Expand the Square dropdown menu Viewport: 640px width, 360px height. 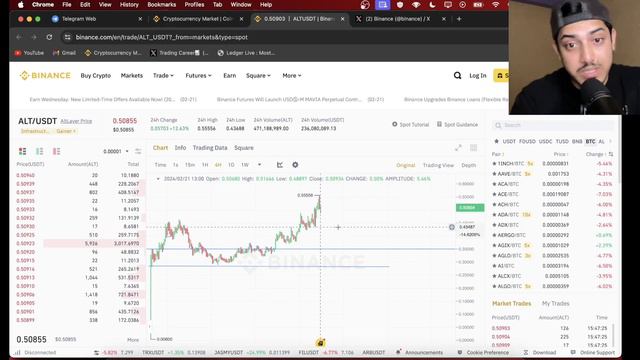point(258,76)
